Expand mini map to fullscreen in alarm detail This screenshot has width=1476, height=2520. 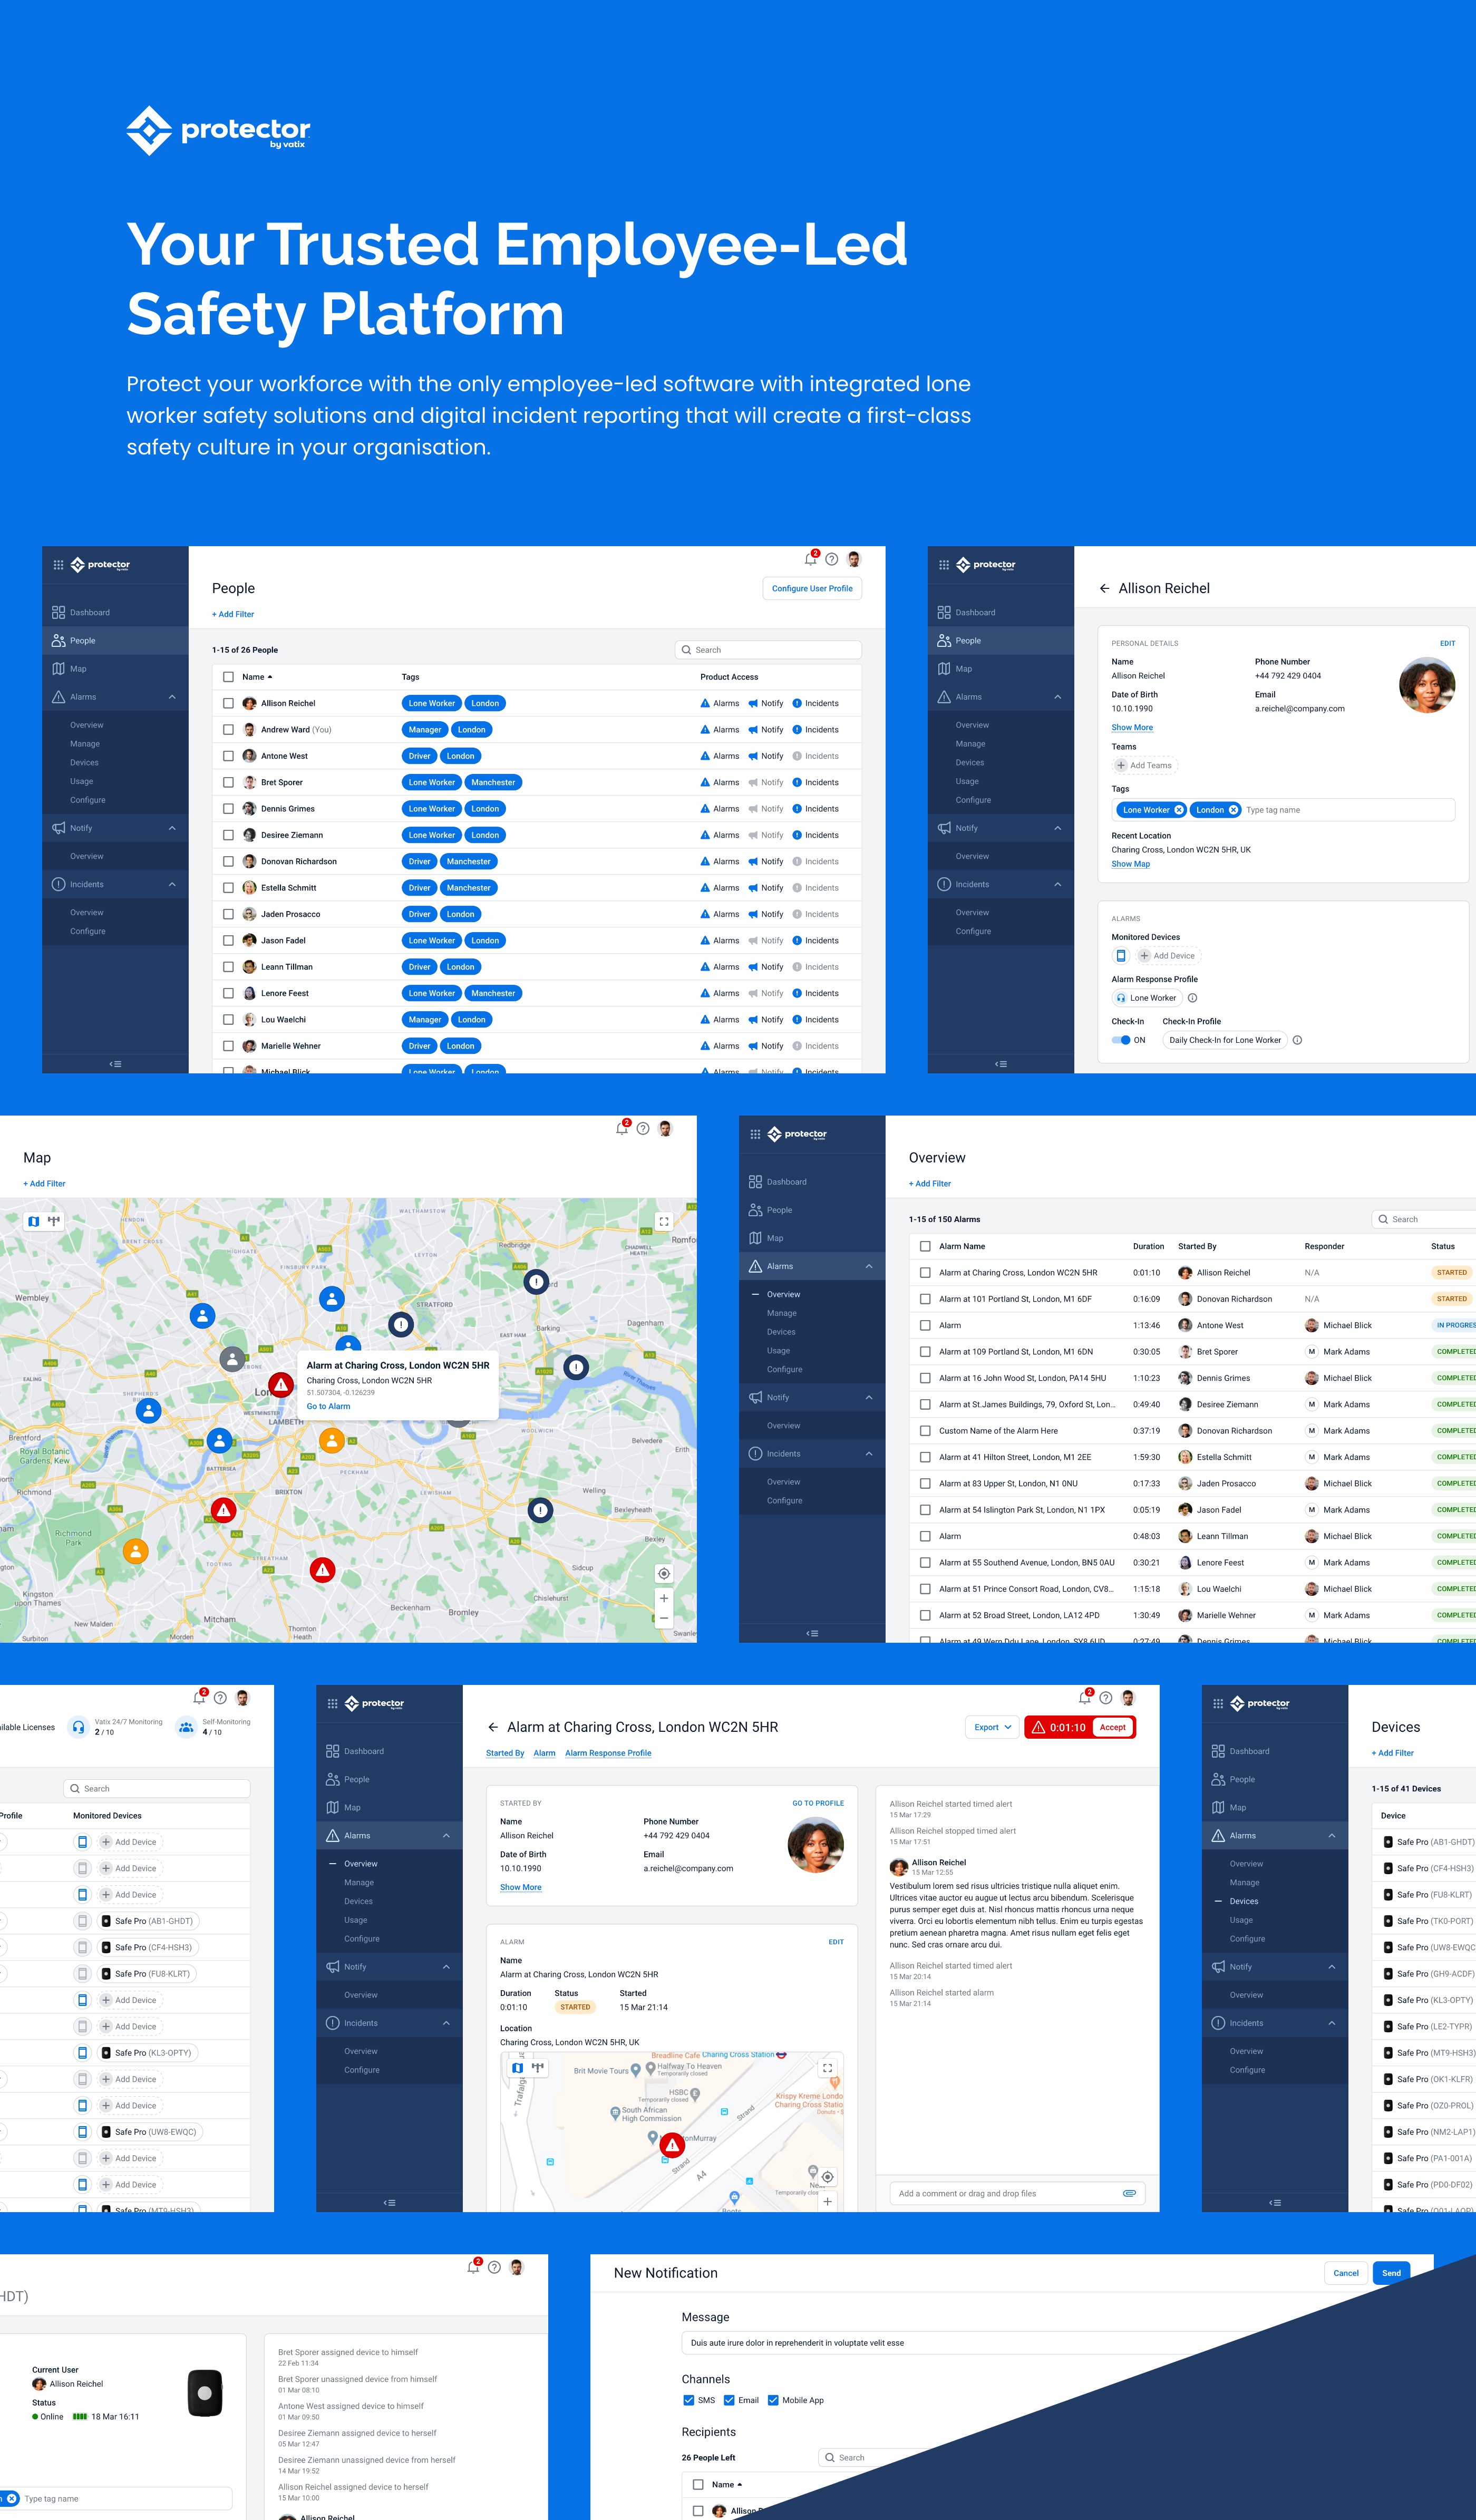(x=827, y=2067)
